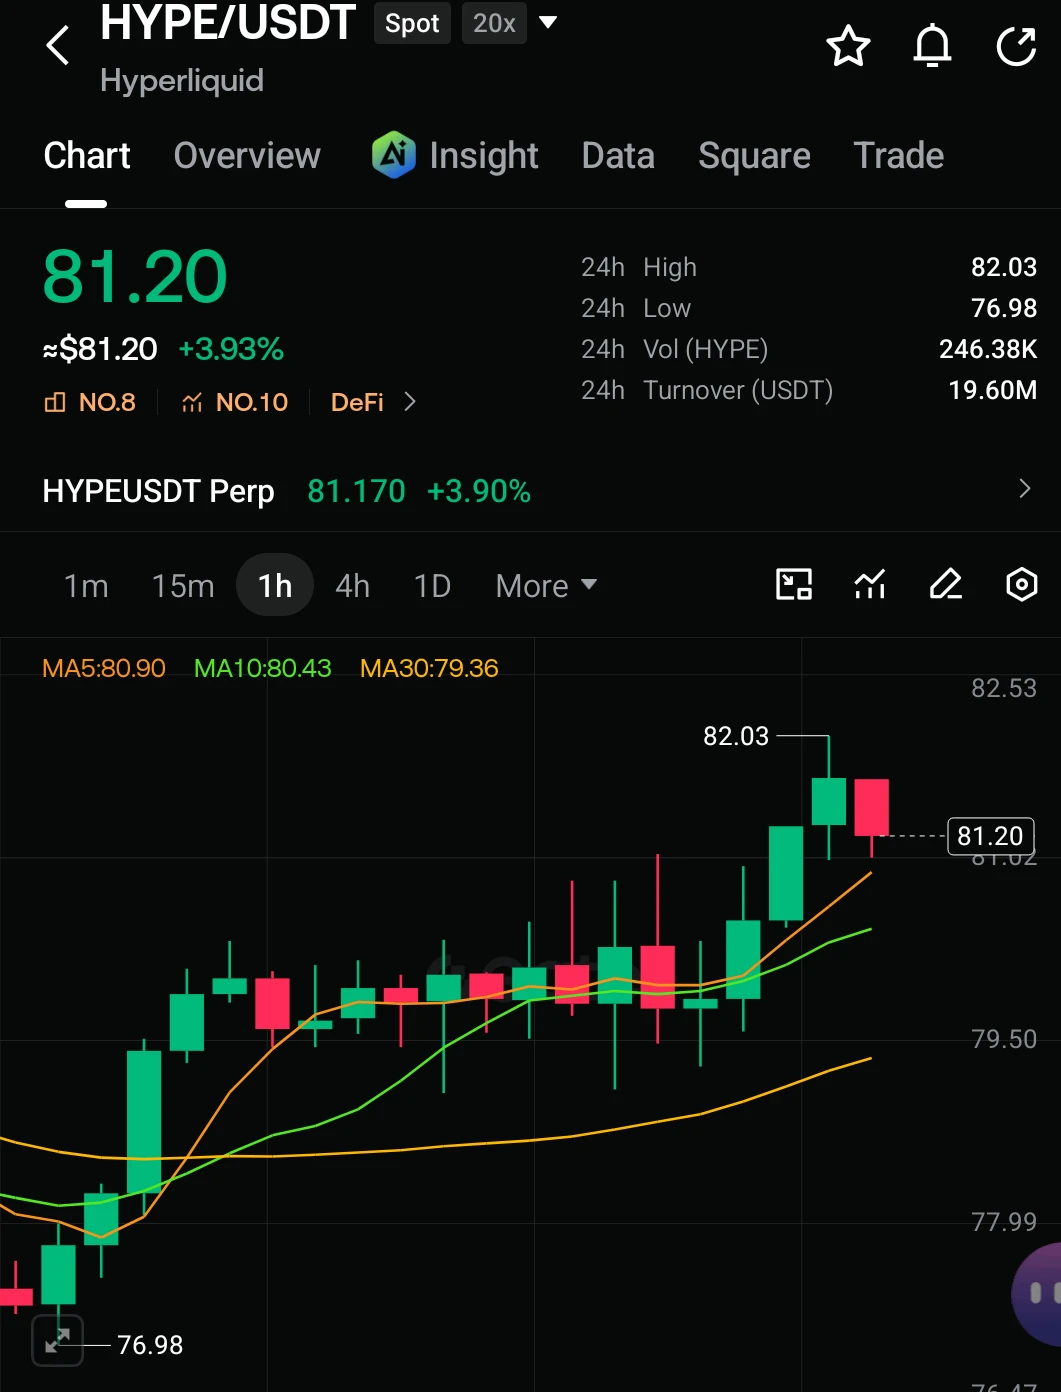Tap the MA5:80.90 indicator label

coord(104,668)
